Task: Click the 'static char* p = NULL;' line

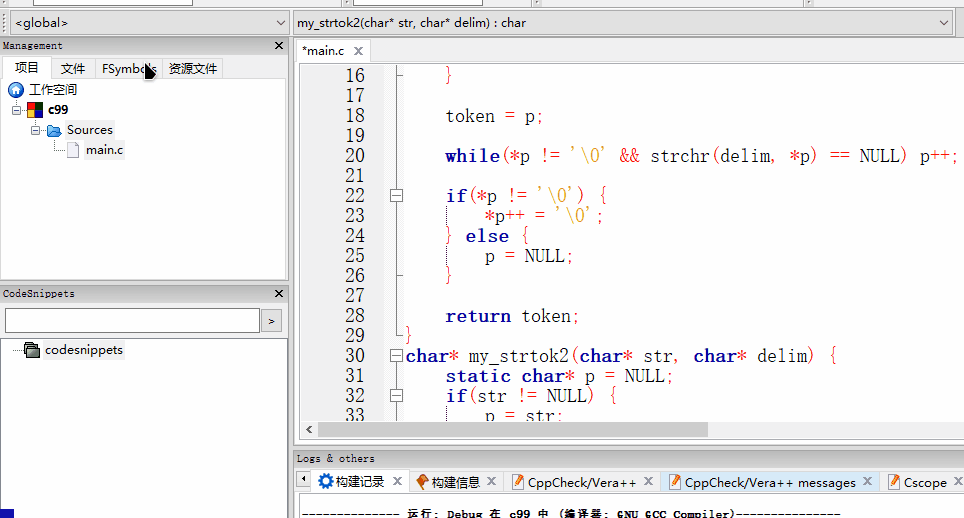Action: [559, 376]
